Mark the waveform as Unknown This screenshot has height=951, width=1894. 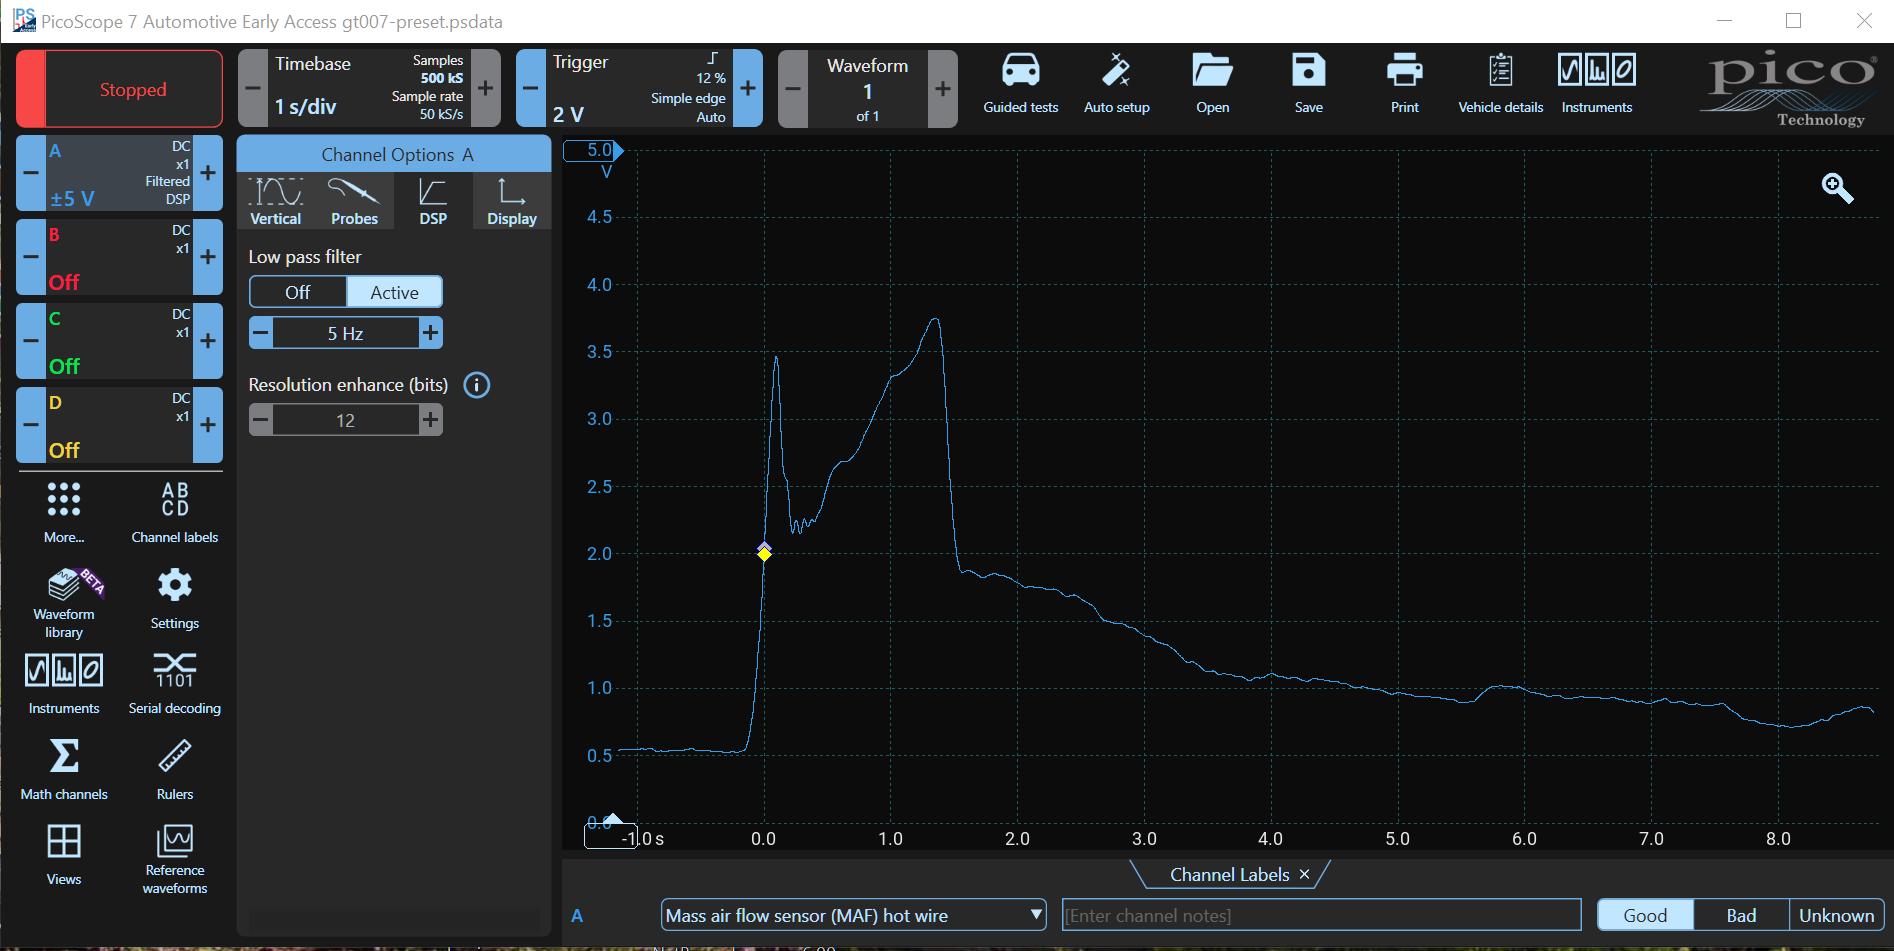click(1837, 915)
